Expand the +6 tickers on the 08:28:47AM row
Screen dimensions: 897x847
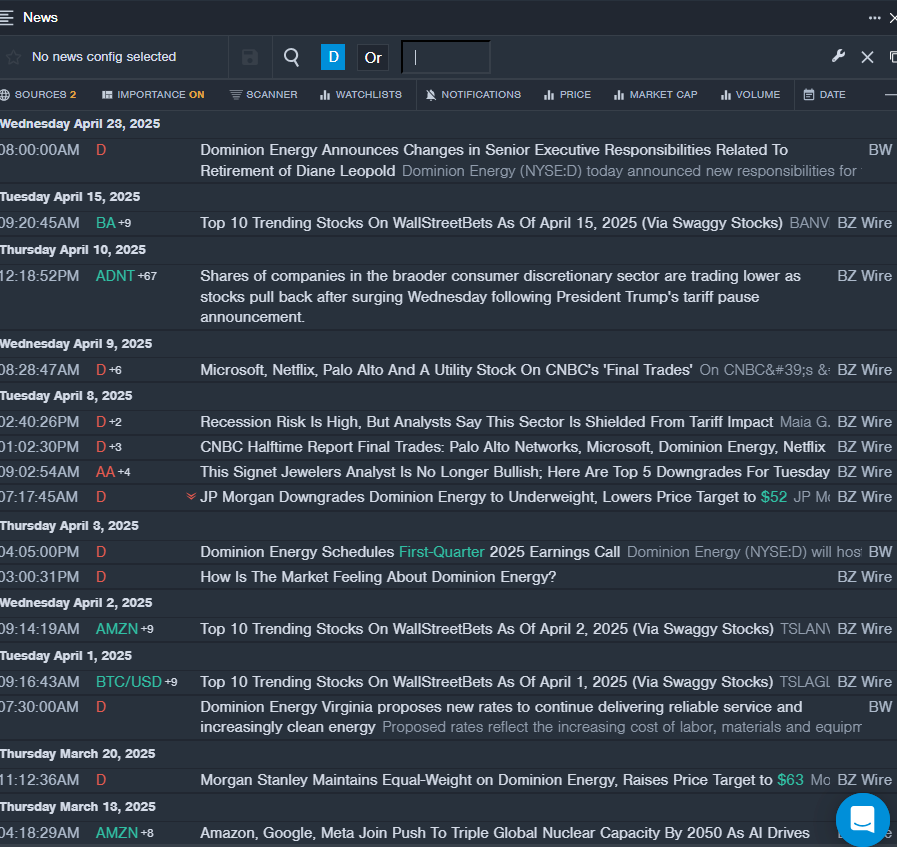[x=115, y=370]
